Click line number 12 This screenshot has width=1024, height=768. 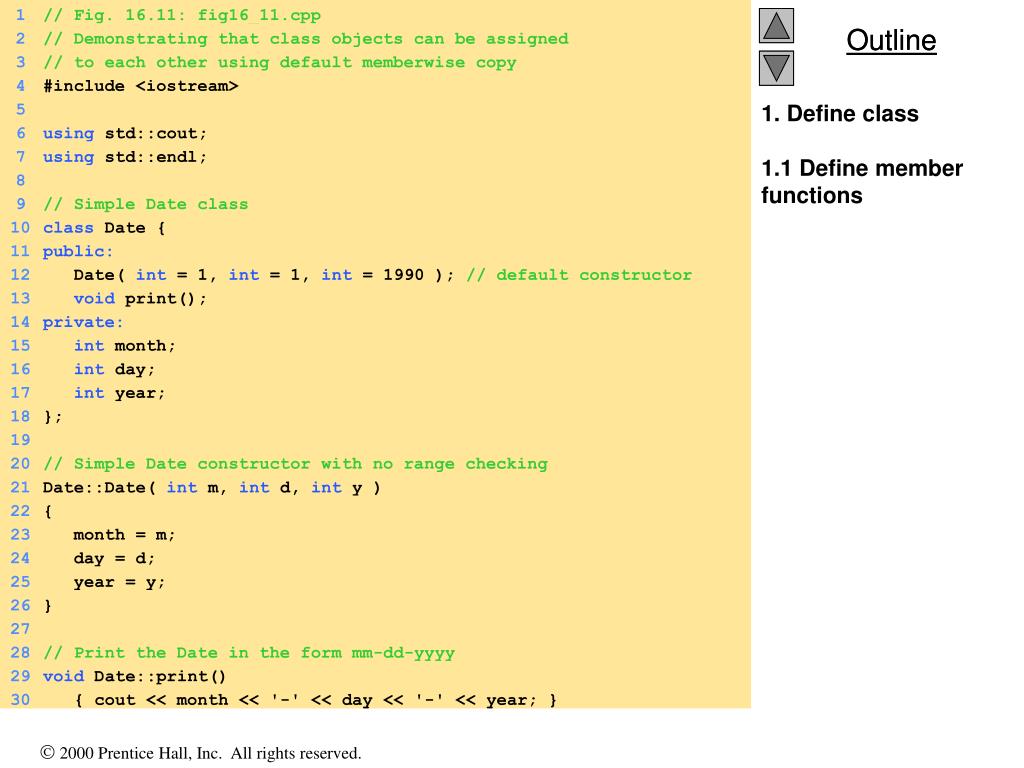20,274
